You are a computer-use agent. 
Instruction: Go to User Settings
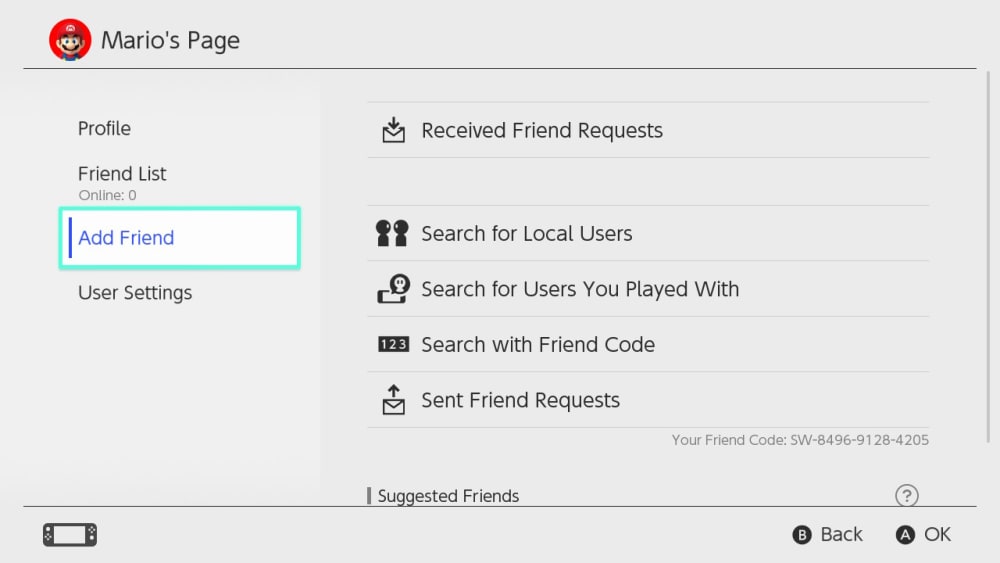pyautogui.click(x=135, y=293)
